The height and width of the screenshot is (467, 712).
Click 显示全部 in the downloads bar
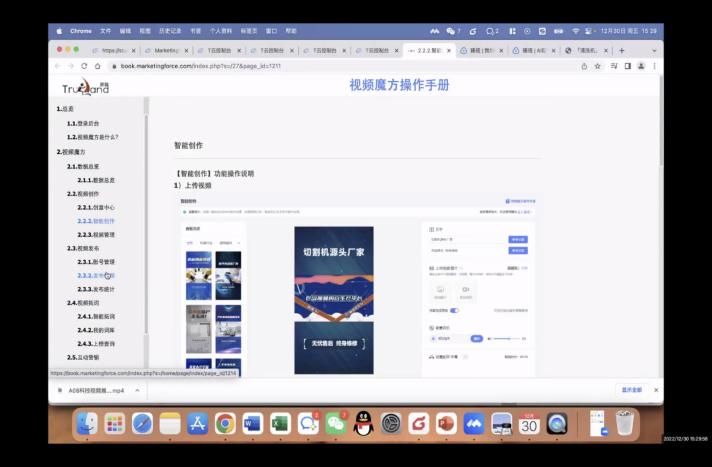click(631, 390)
